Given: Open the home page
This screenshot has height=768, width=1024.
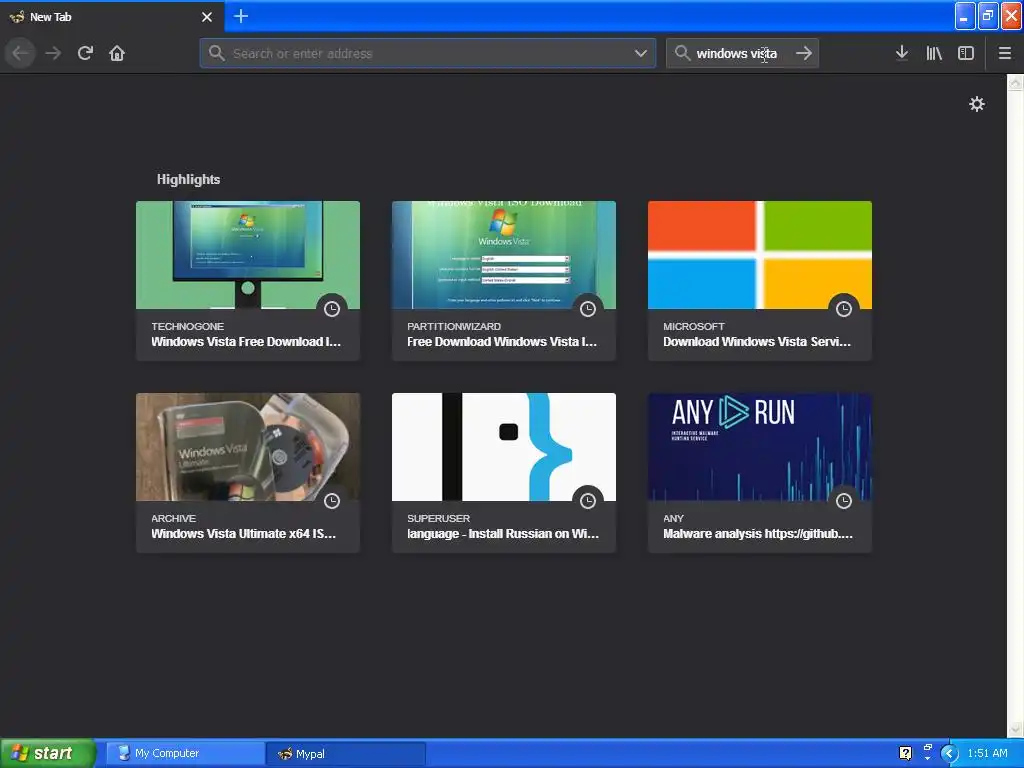Looking at the screenshot, I should click(x=117, y=53).
